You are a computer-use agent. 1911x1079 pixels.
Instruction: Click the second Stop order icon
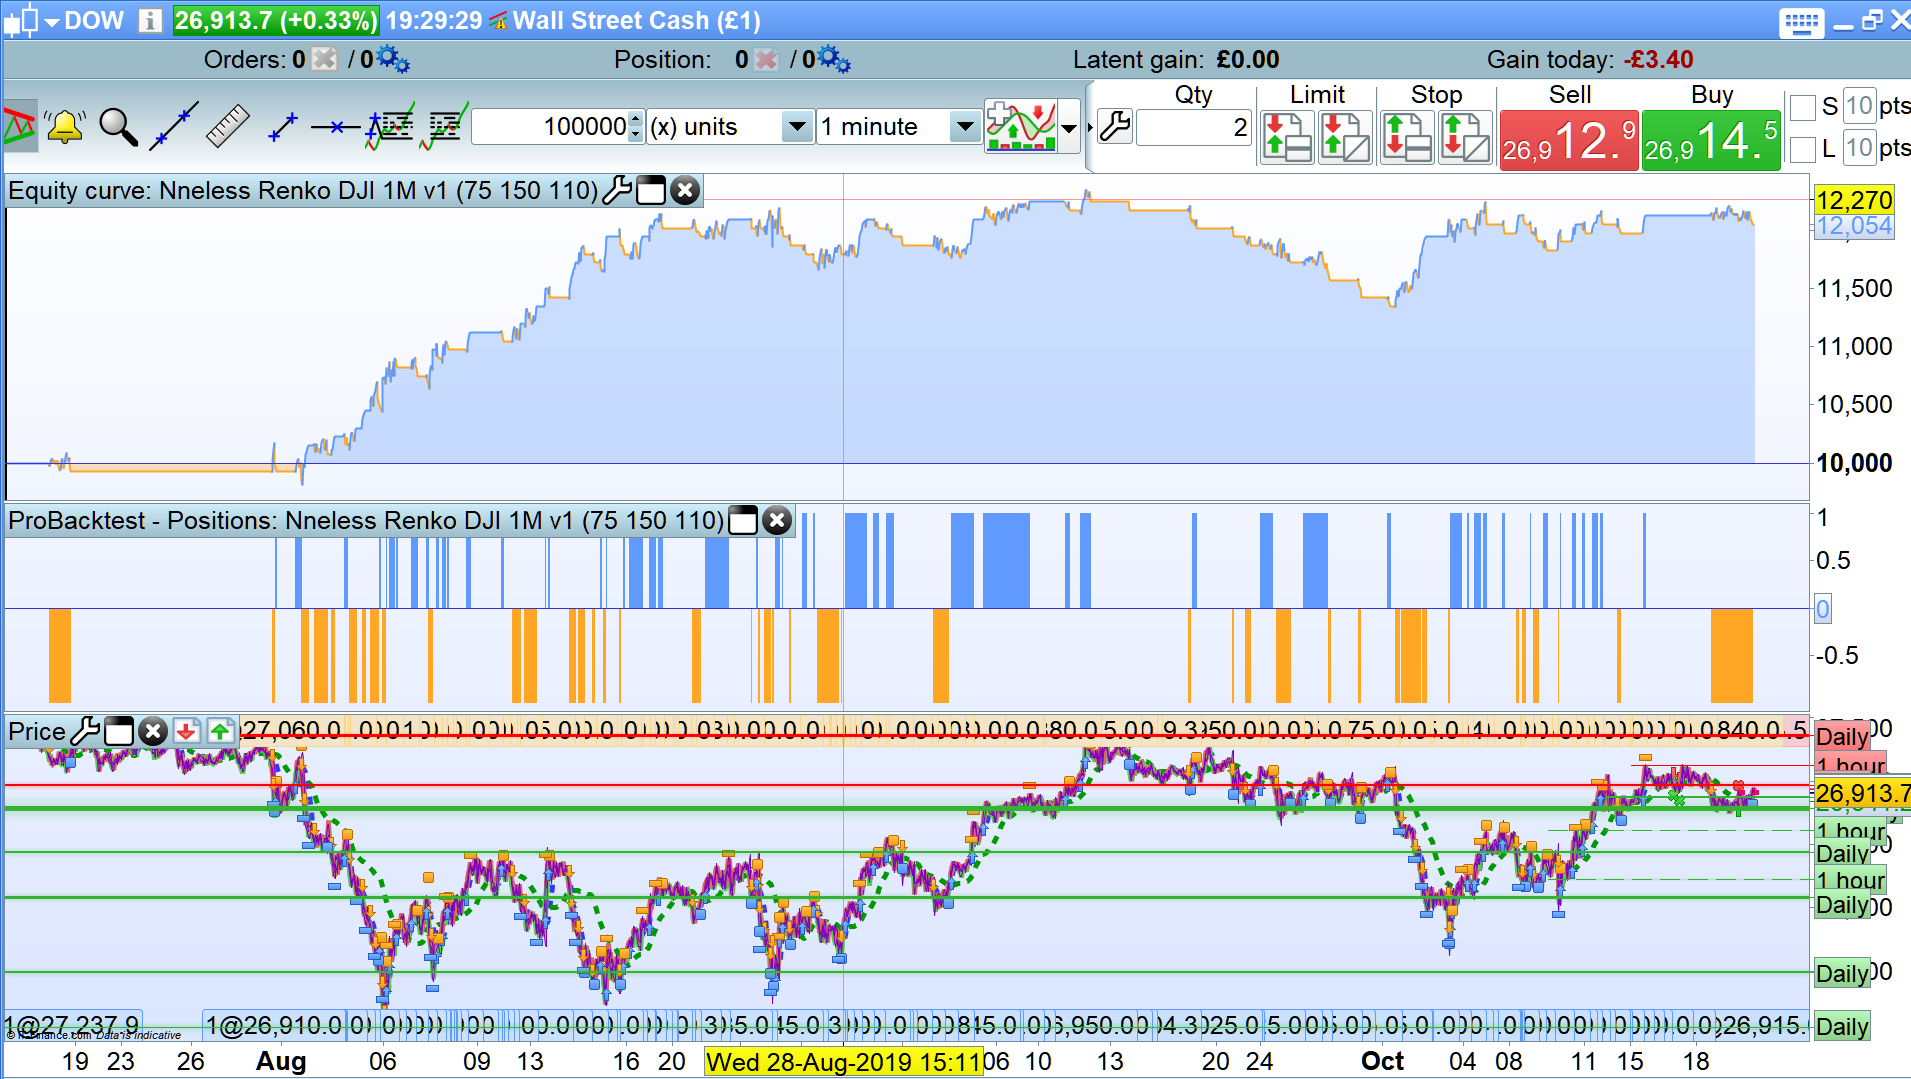1465,137
